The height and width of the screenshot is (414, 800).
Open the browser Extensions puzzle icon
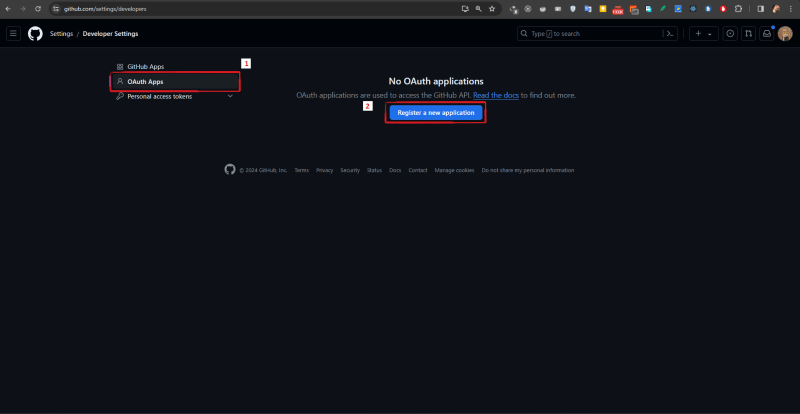coord(738,9)
